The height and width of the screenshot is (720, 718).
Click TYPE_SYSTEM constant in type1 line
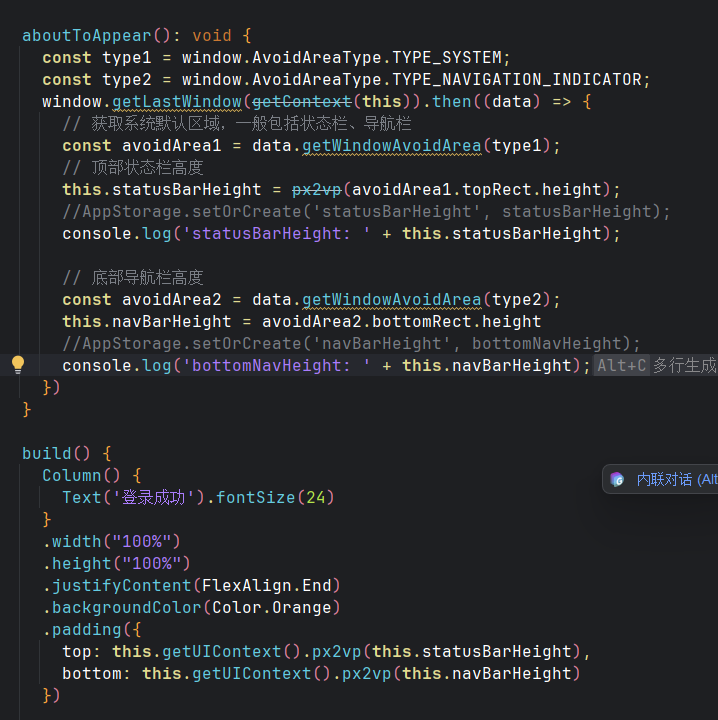447,58
